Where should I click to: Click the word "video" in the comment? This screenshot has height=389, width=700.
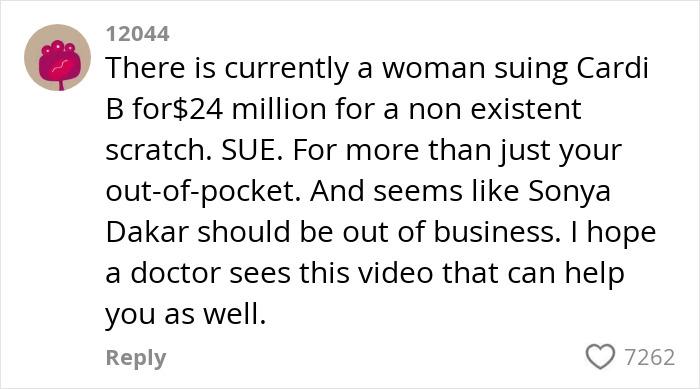click(396, 273)
